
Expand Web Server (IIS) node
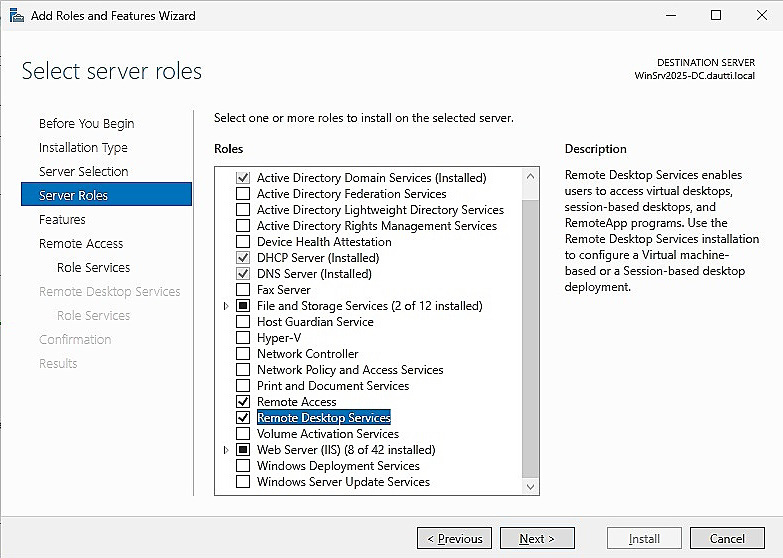(226, 450)
